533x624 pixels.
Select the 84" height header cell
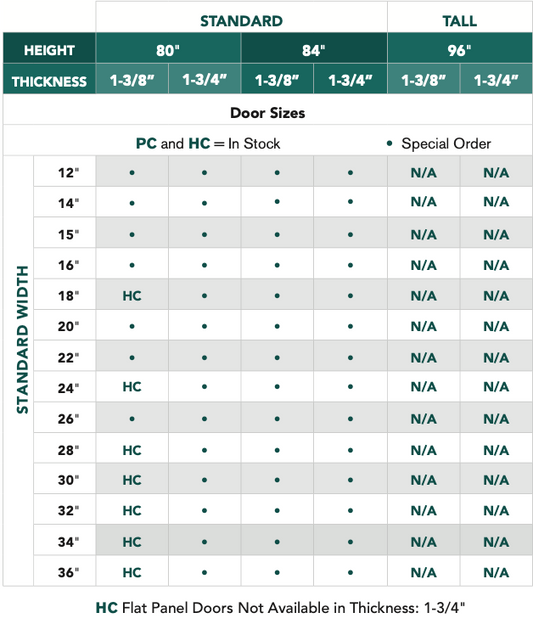click(314, 50)
